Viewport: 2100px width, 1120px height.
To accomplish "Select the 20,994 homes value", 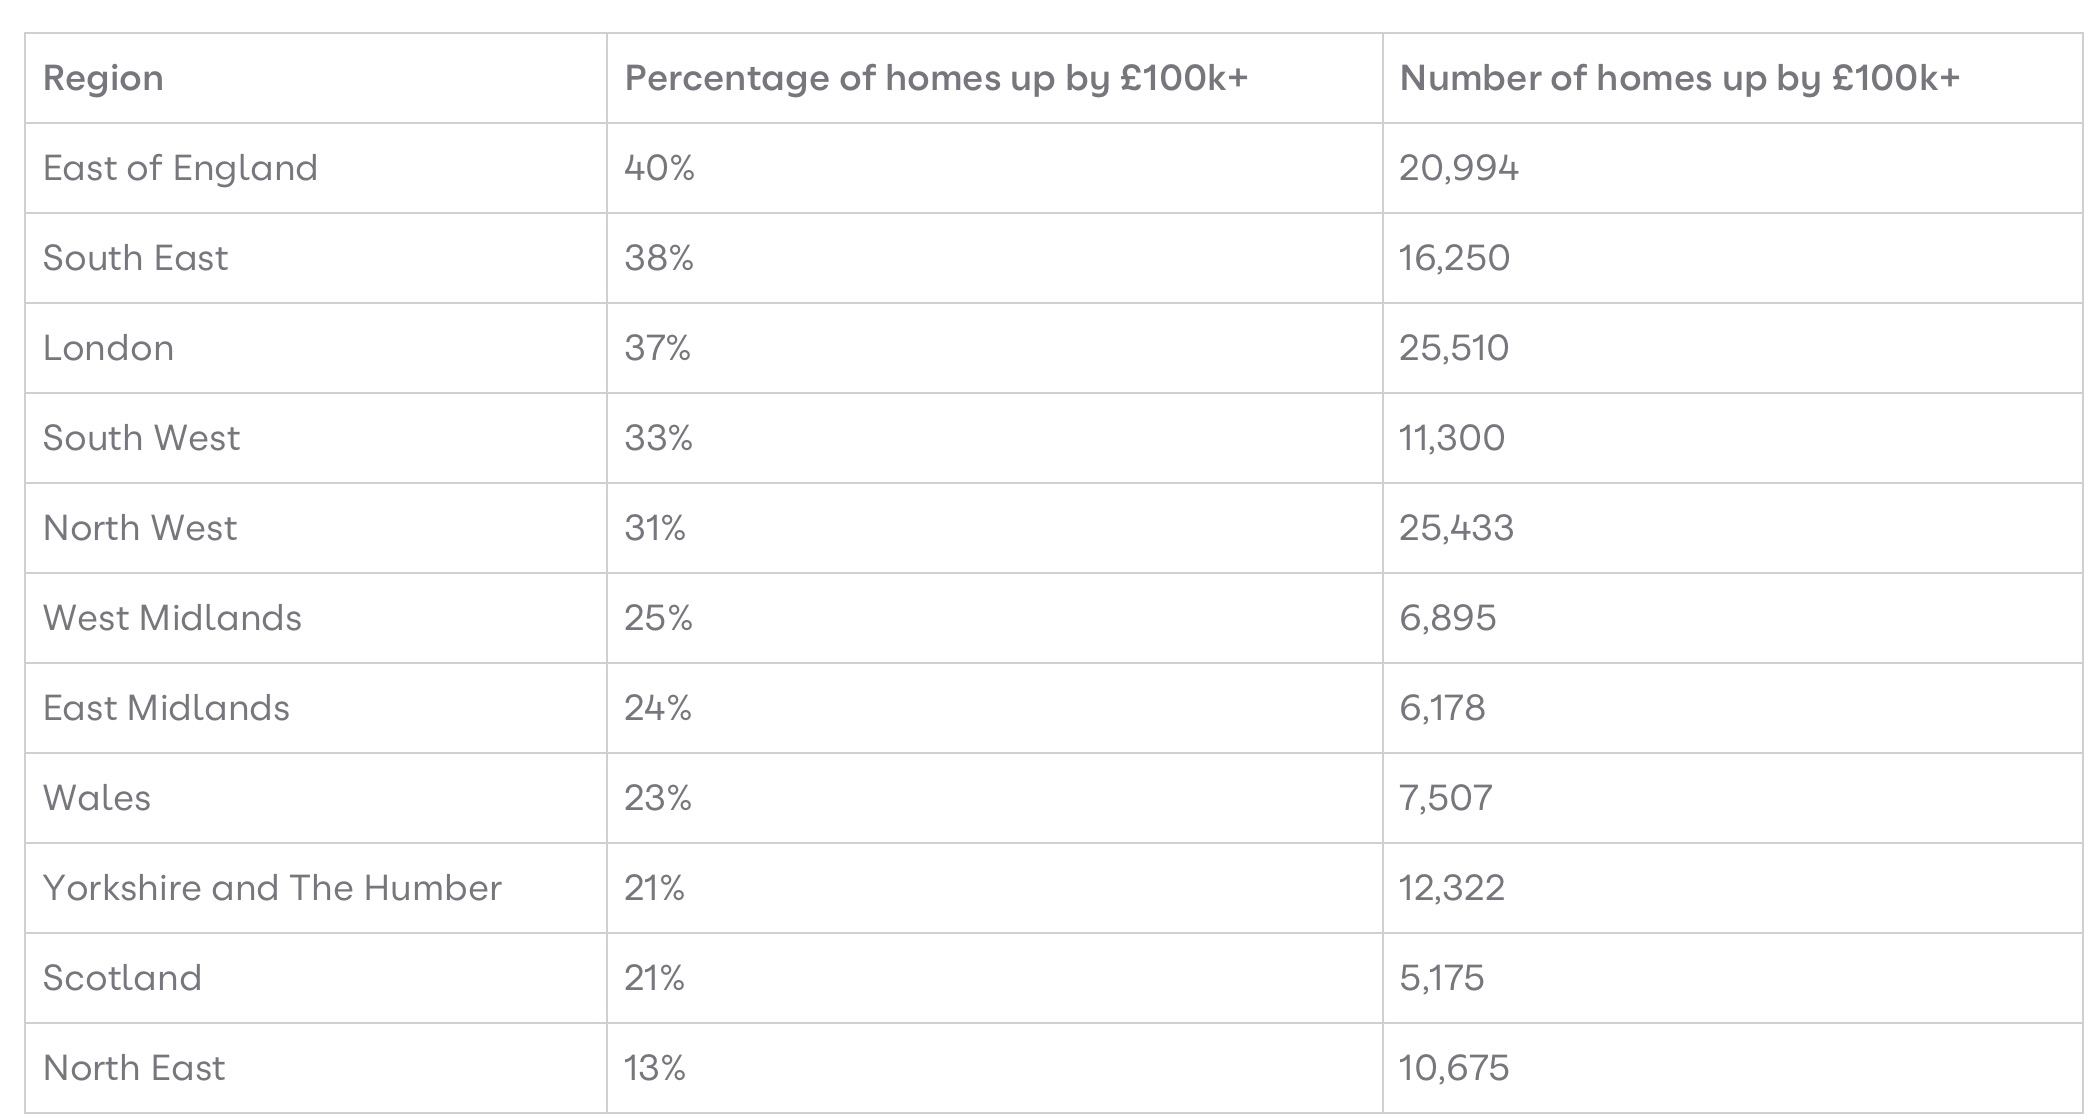I will tap(1459, 168).
